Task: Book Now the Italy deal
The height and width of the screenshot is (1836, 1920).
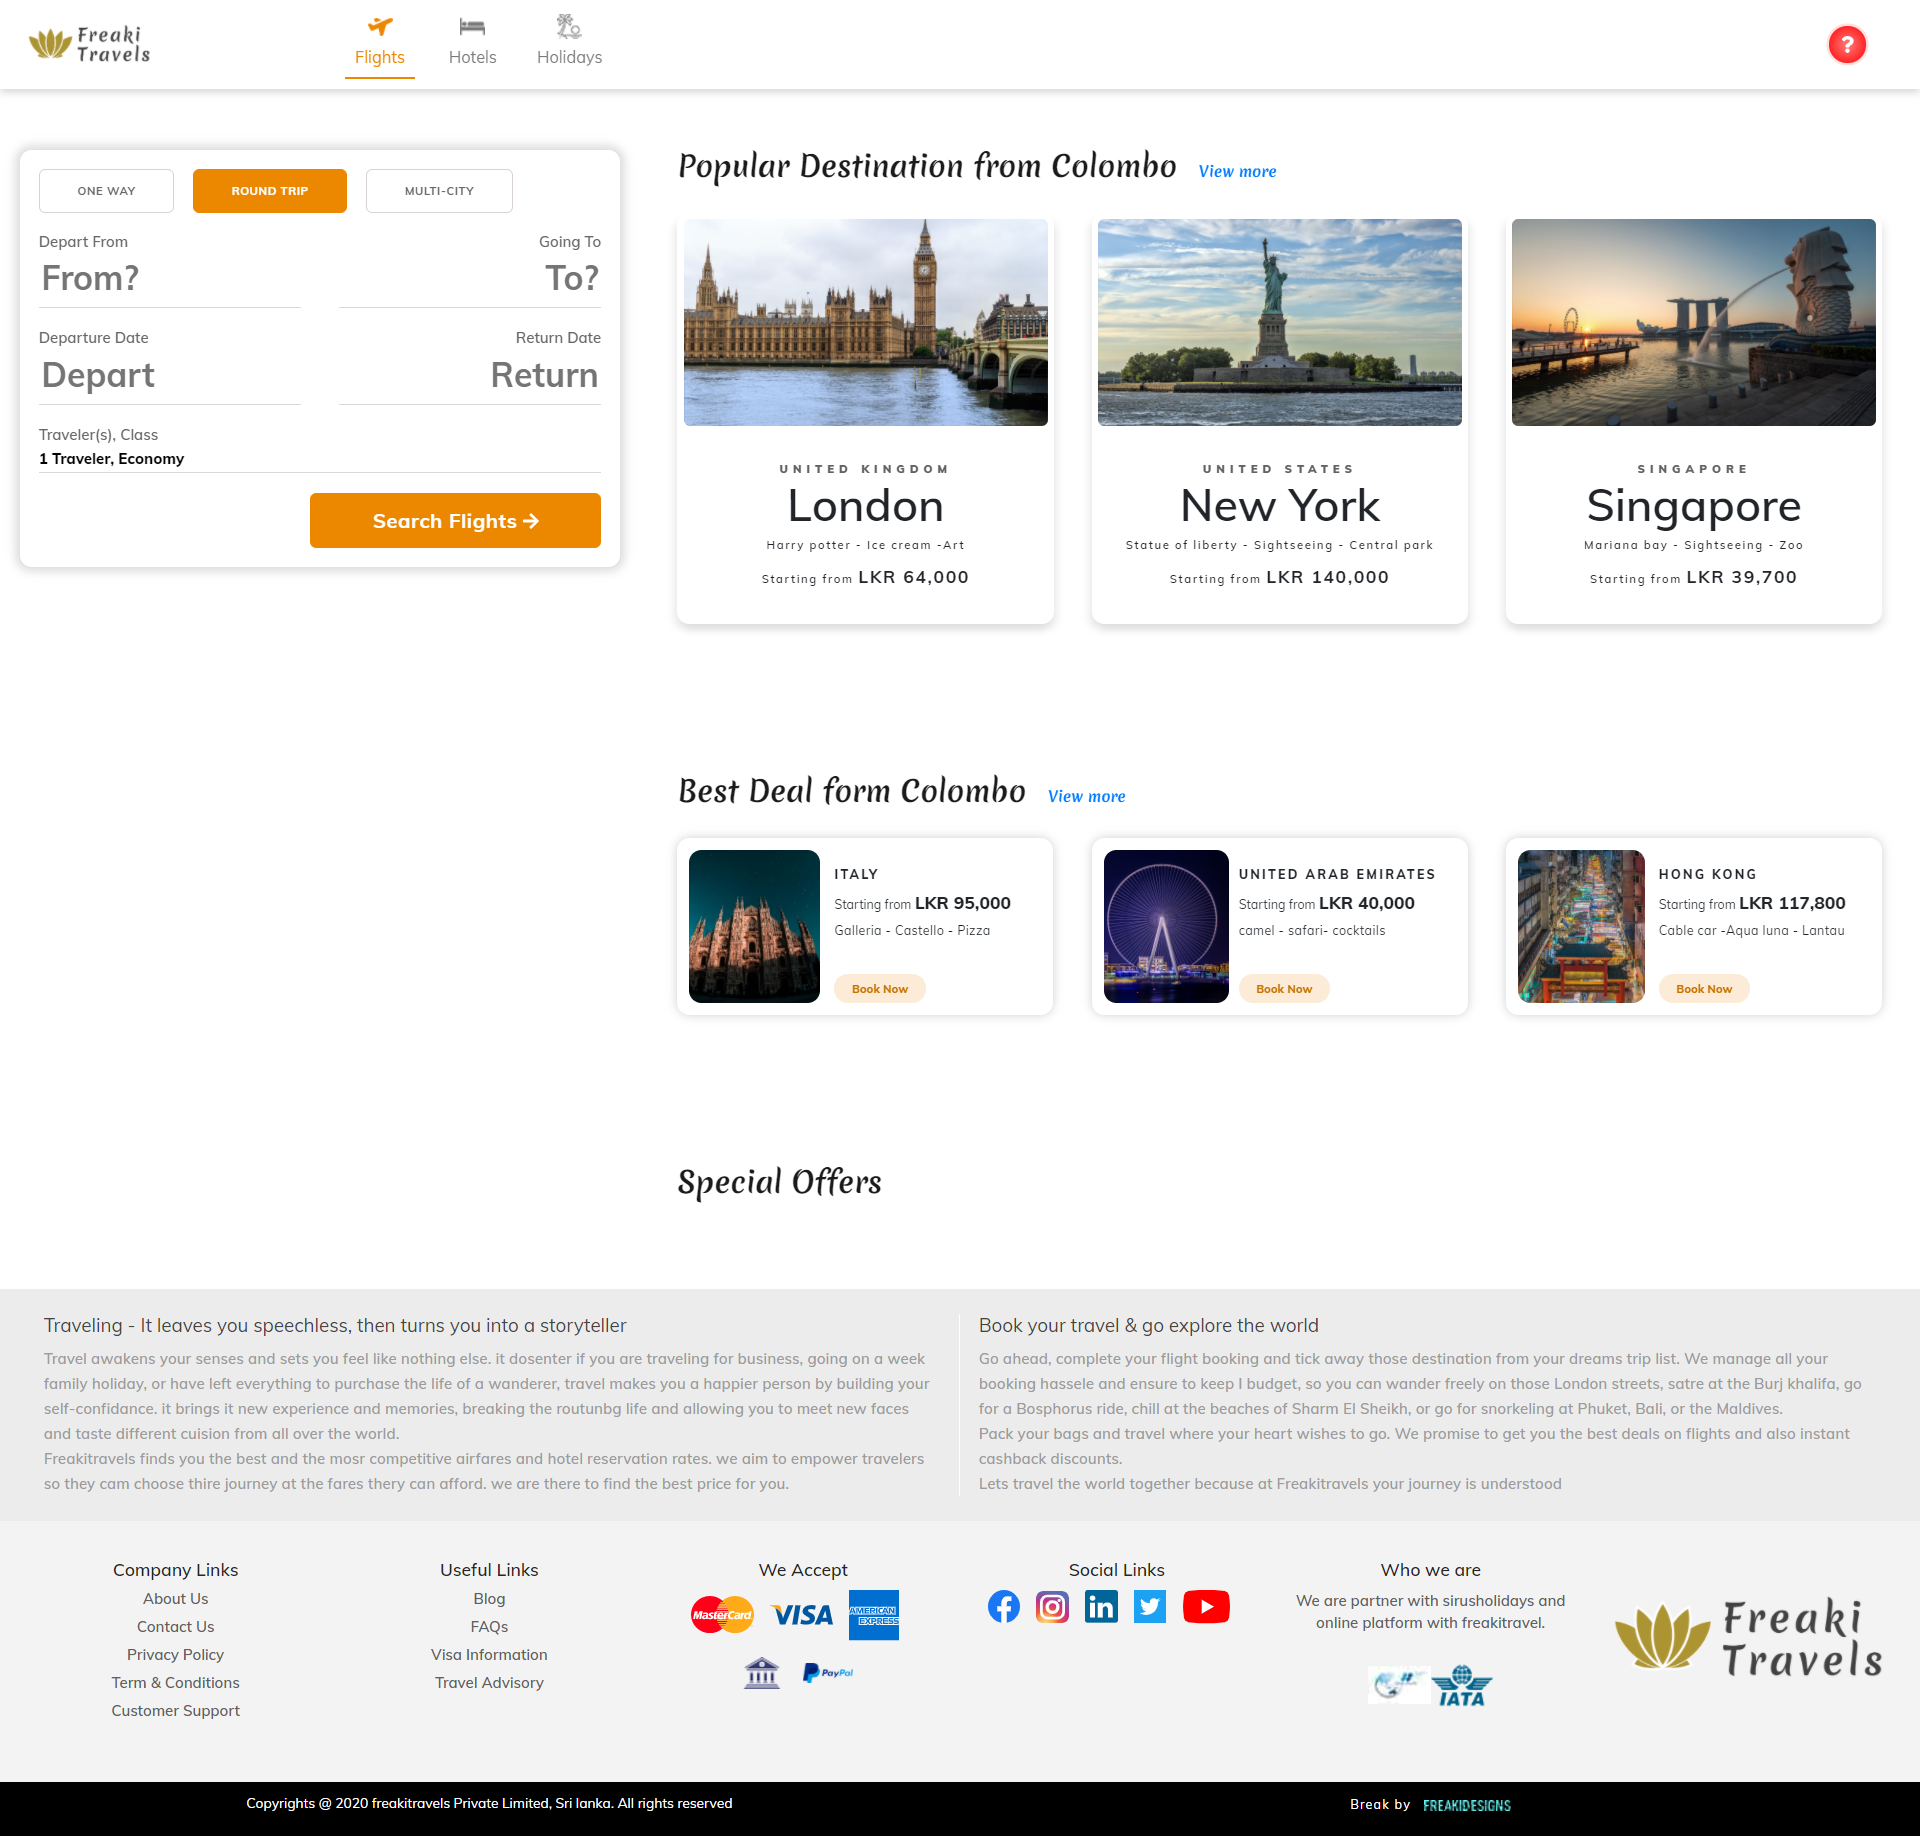Action: (879, 988)
